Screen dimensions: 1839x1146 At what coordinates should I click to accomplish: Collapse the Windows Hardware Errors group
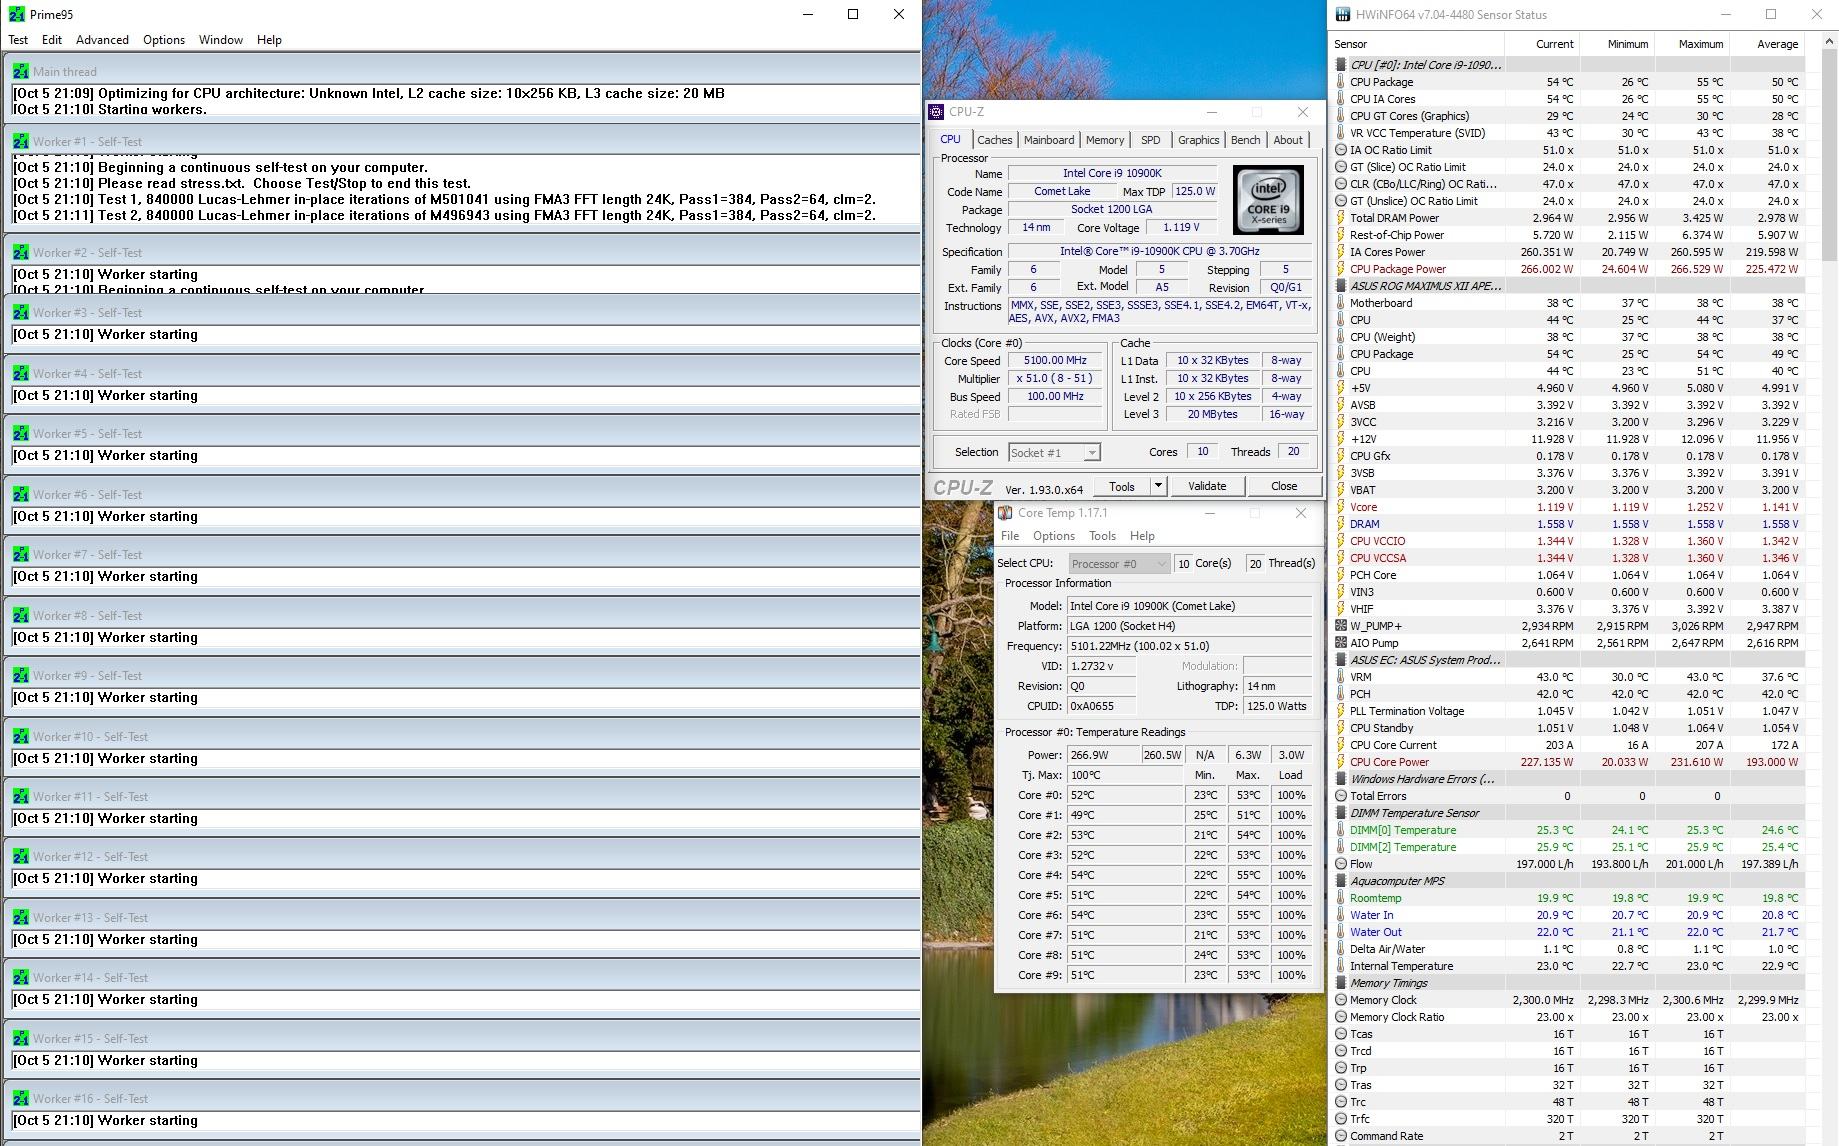1341,779
